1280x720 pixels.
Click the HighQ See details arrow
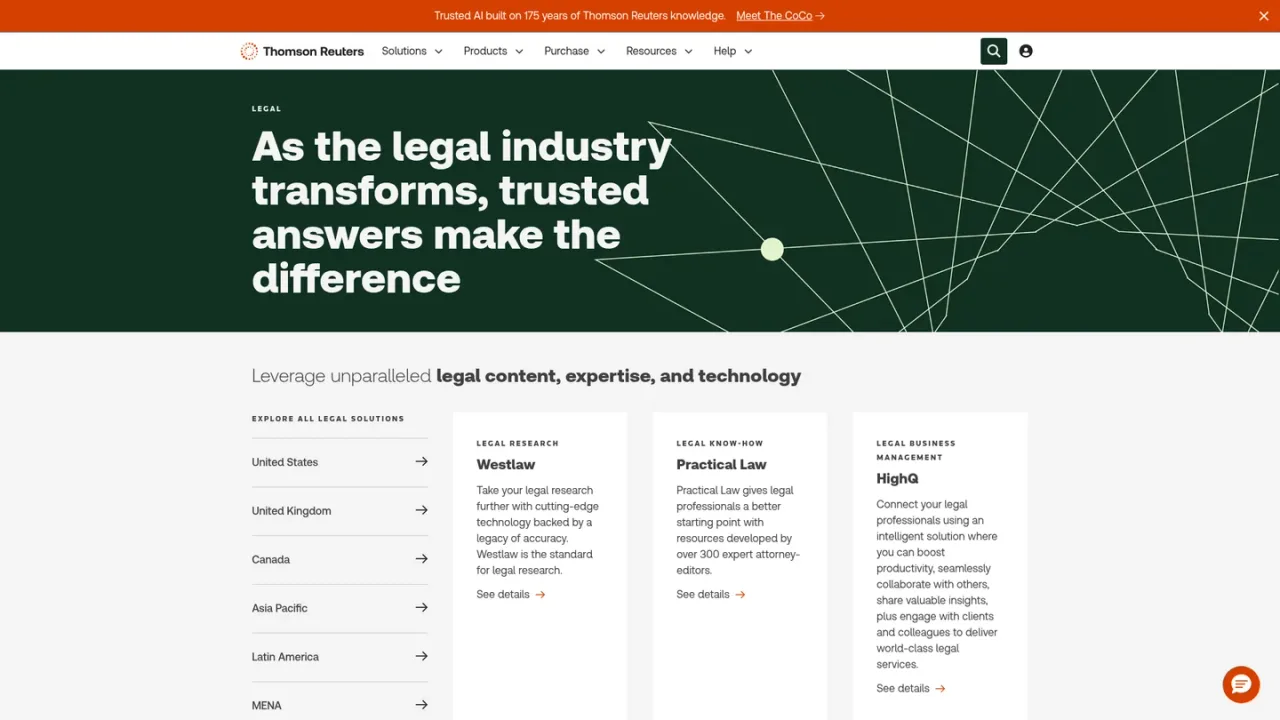(940, 688)
